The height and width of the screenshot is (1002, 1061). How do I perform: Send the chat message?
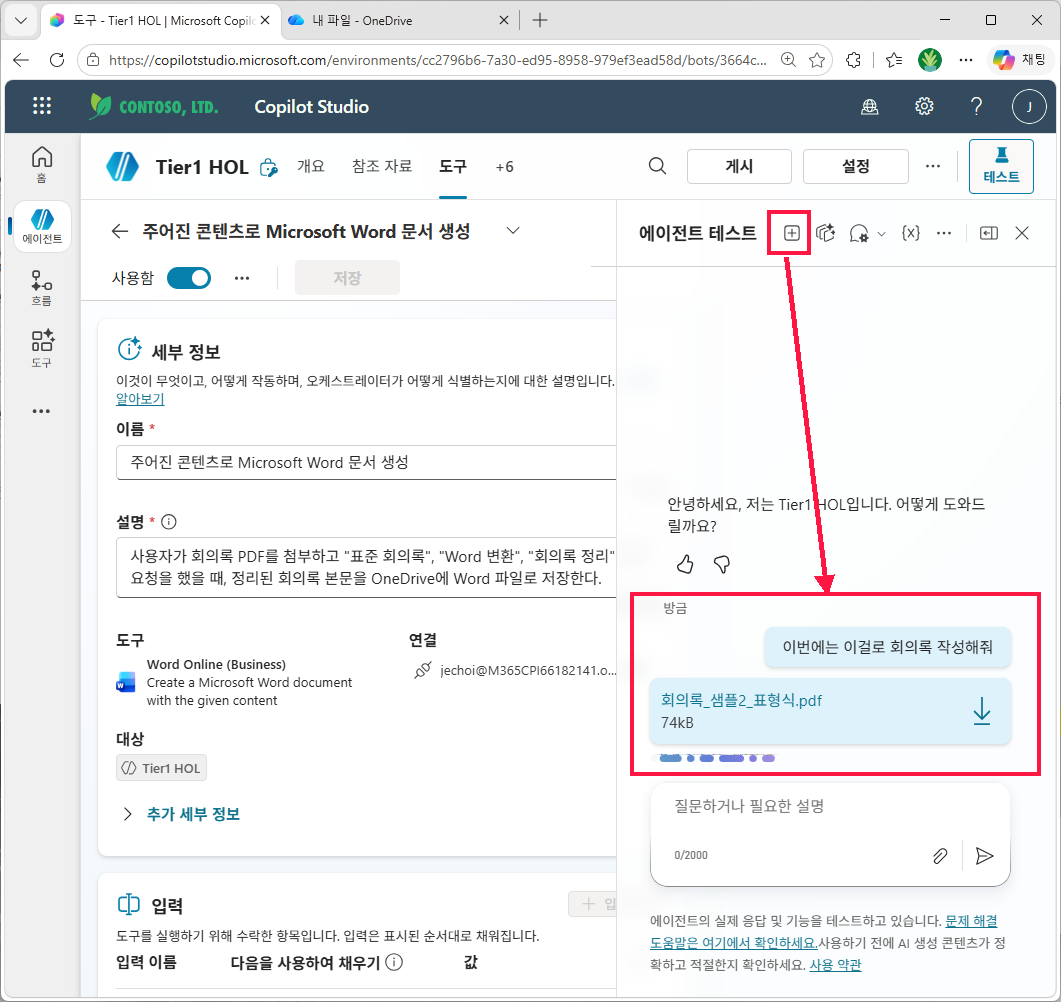(985, 856)
